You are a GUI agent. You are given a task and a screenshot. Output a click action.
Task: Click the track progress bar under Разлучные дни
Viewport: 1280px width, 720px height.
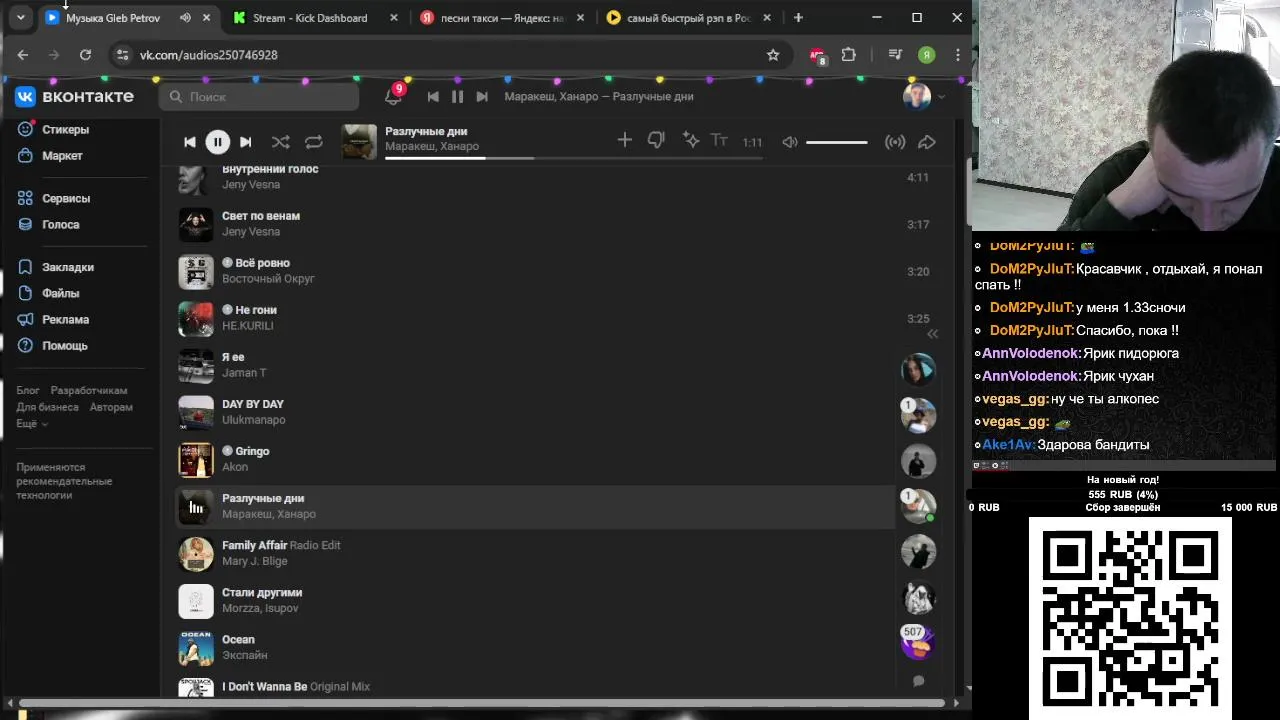(x=574, y=158)
